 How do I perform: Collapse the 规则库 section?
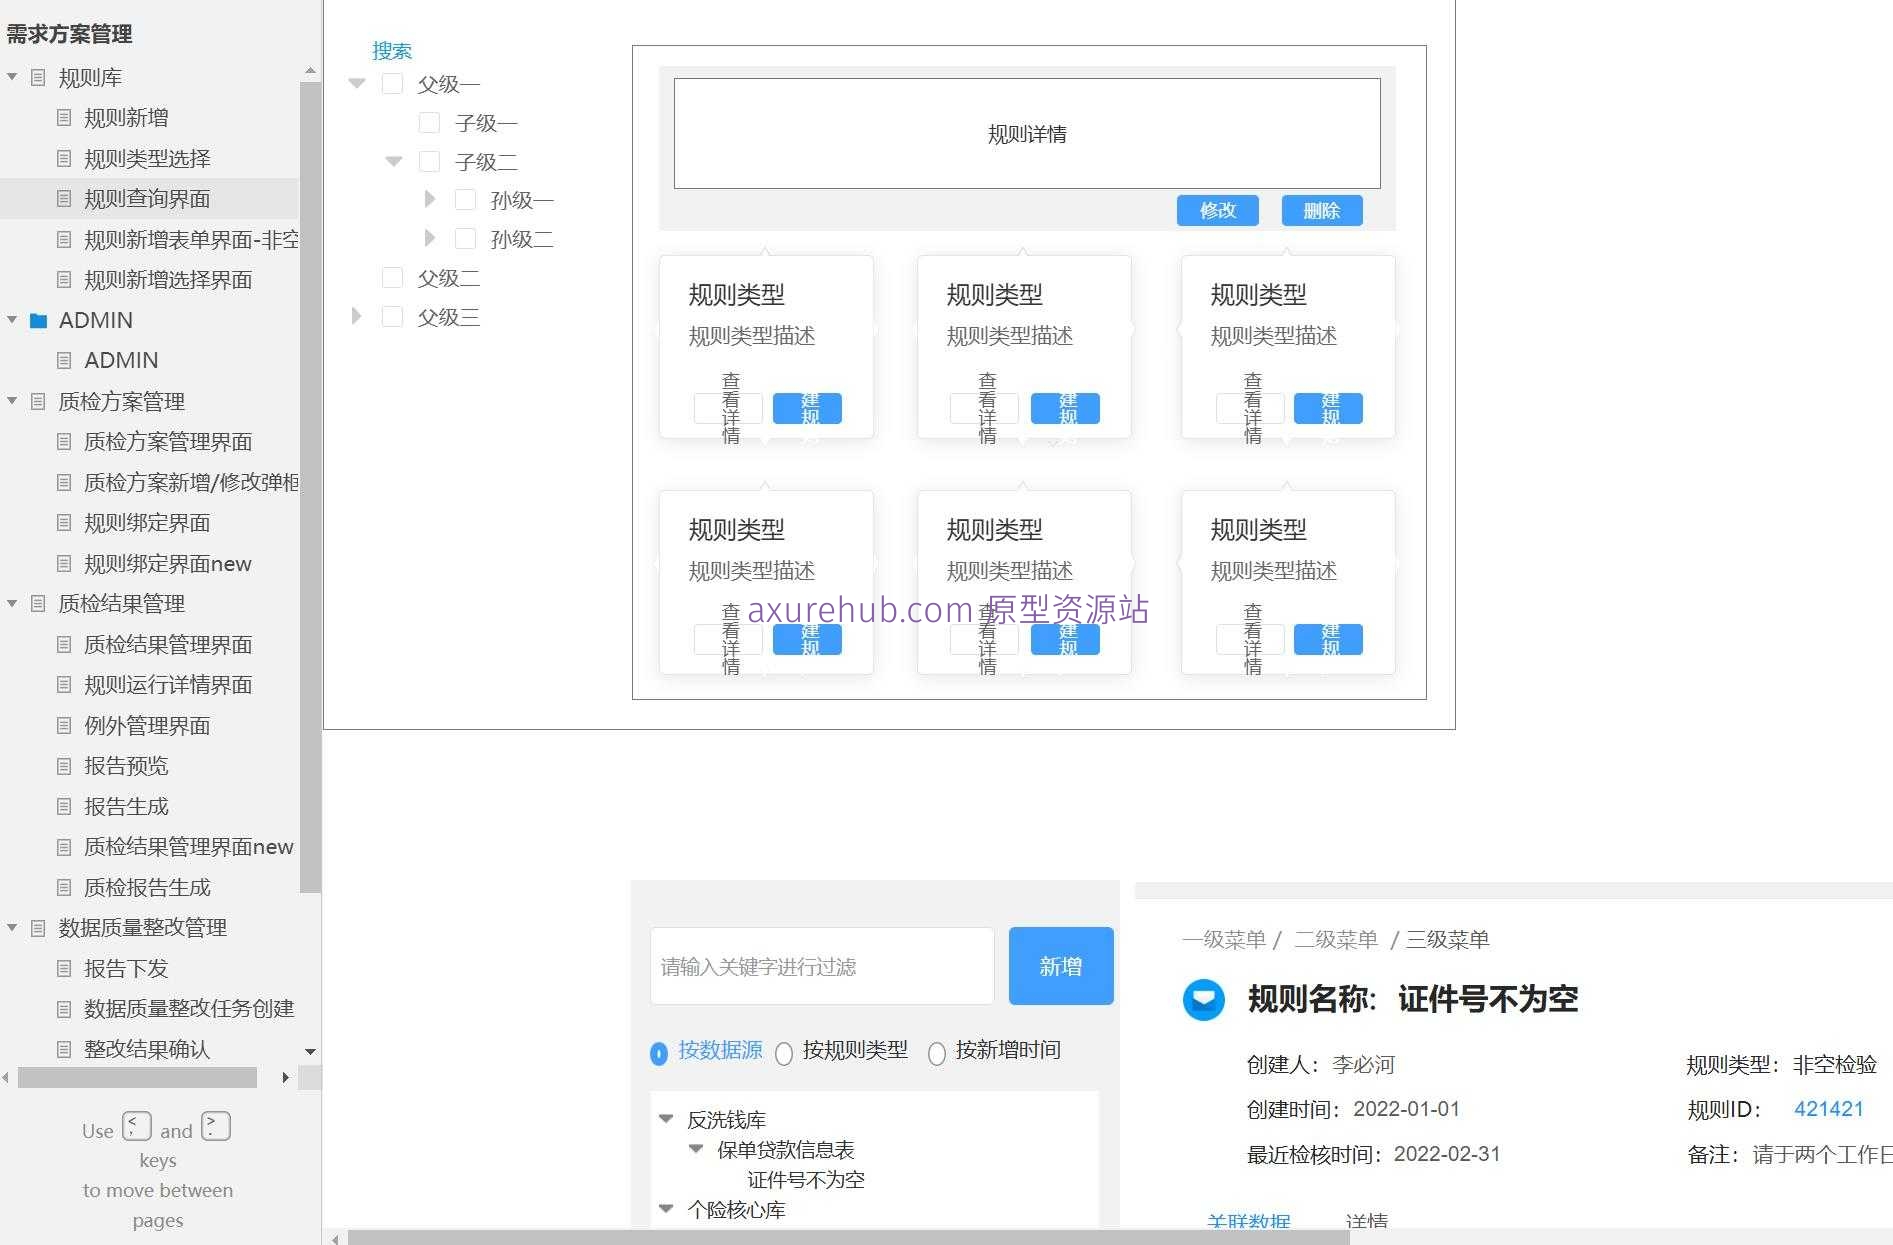tap(11, 76)
